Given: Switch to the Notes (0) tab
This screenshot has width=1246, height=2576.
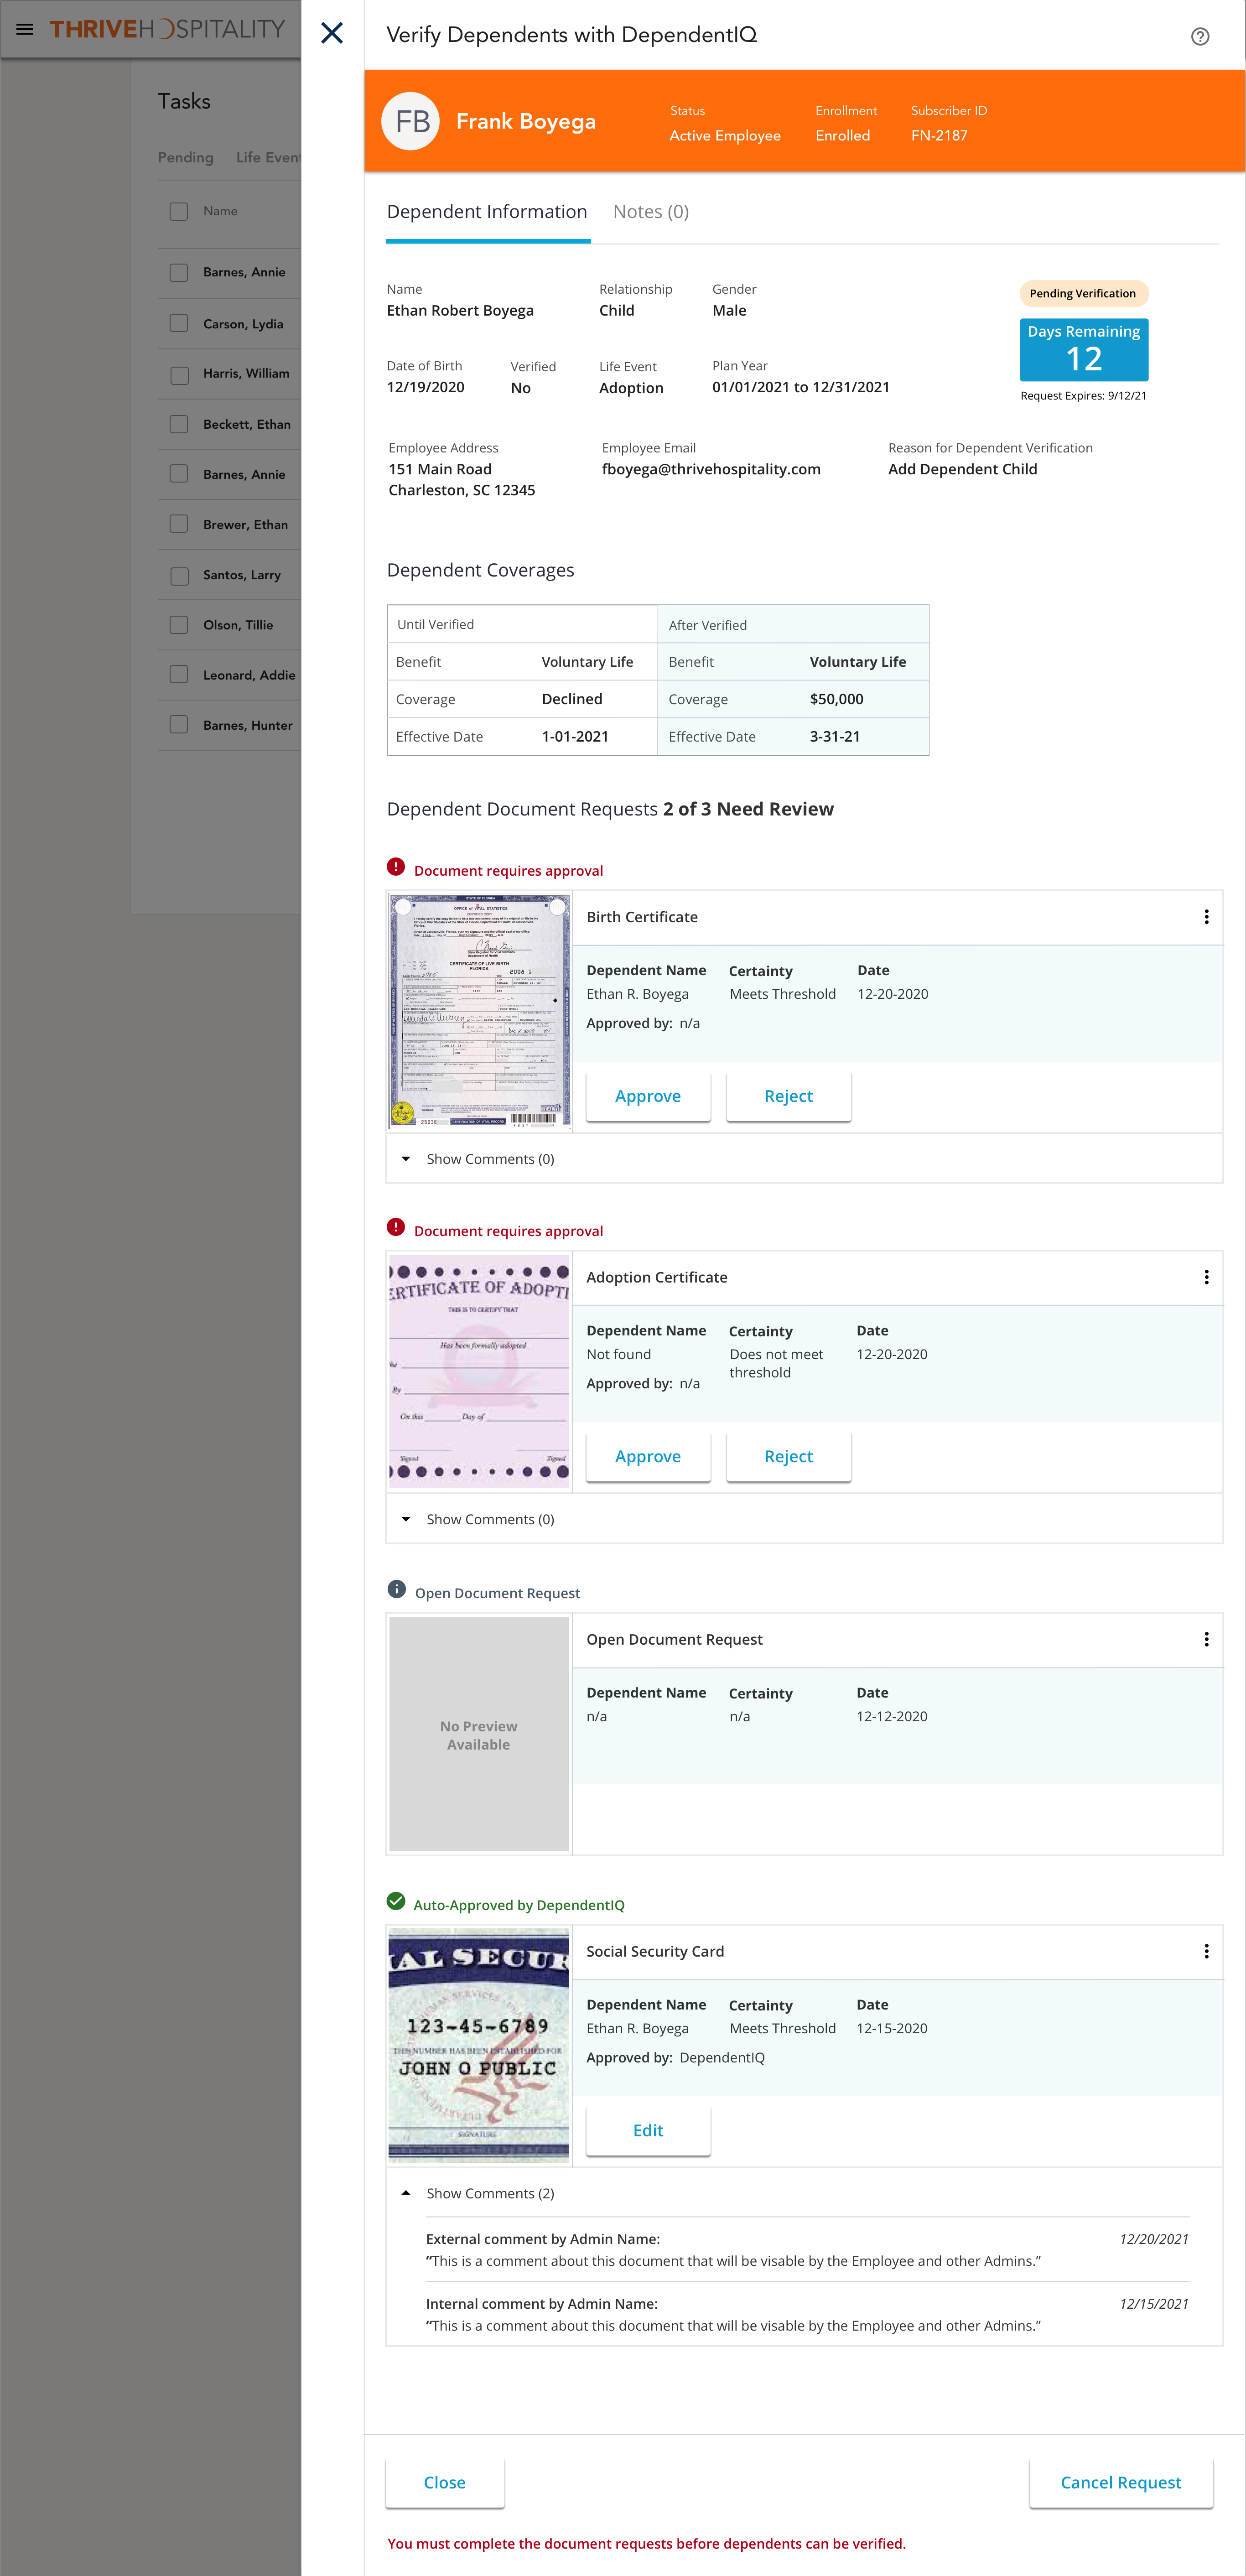Looking at the screenshot, I should (x=650, y=212).
